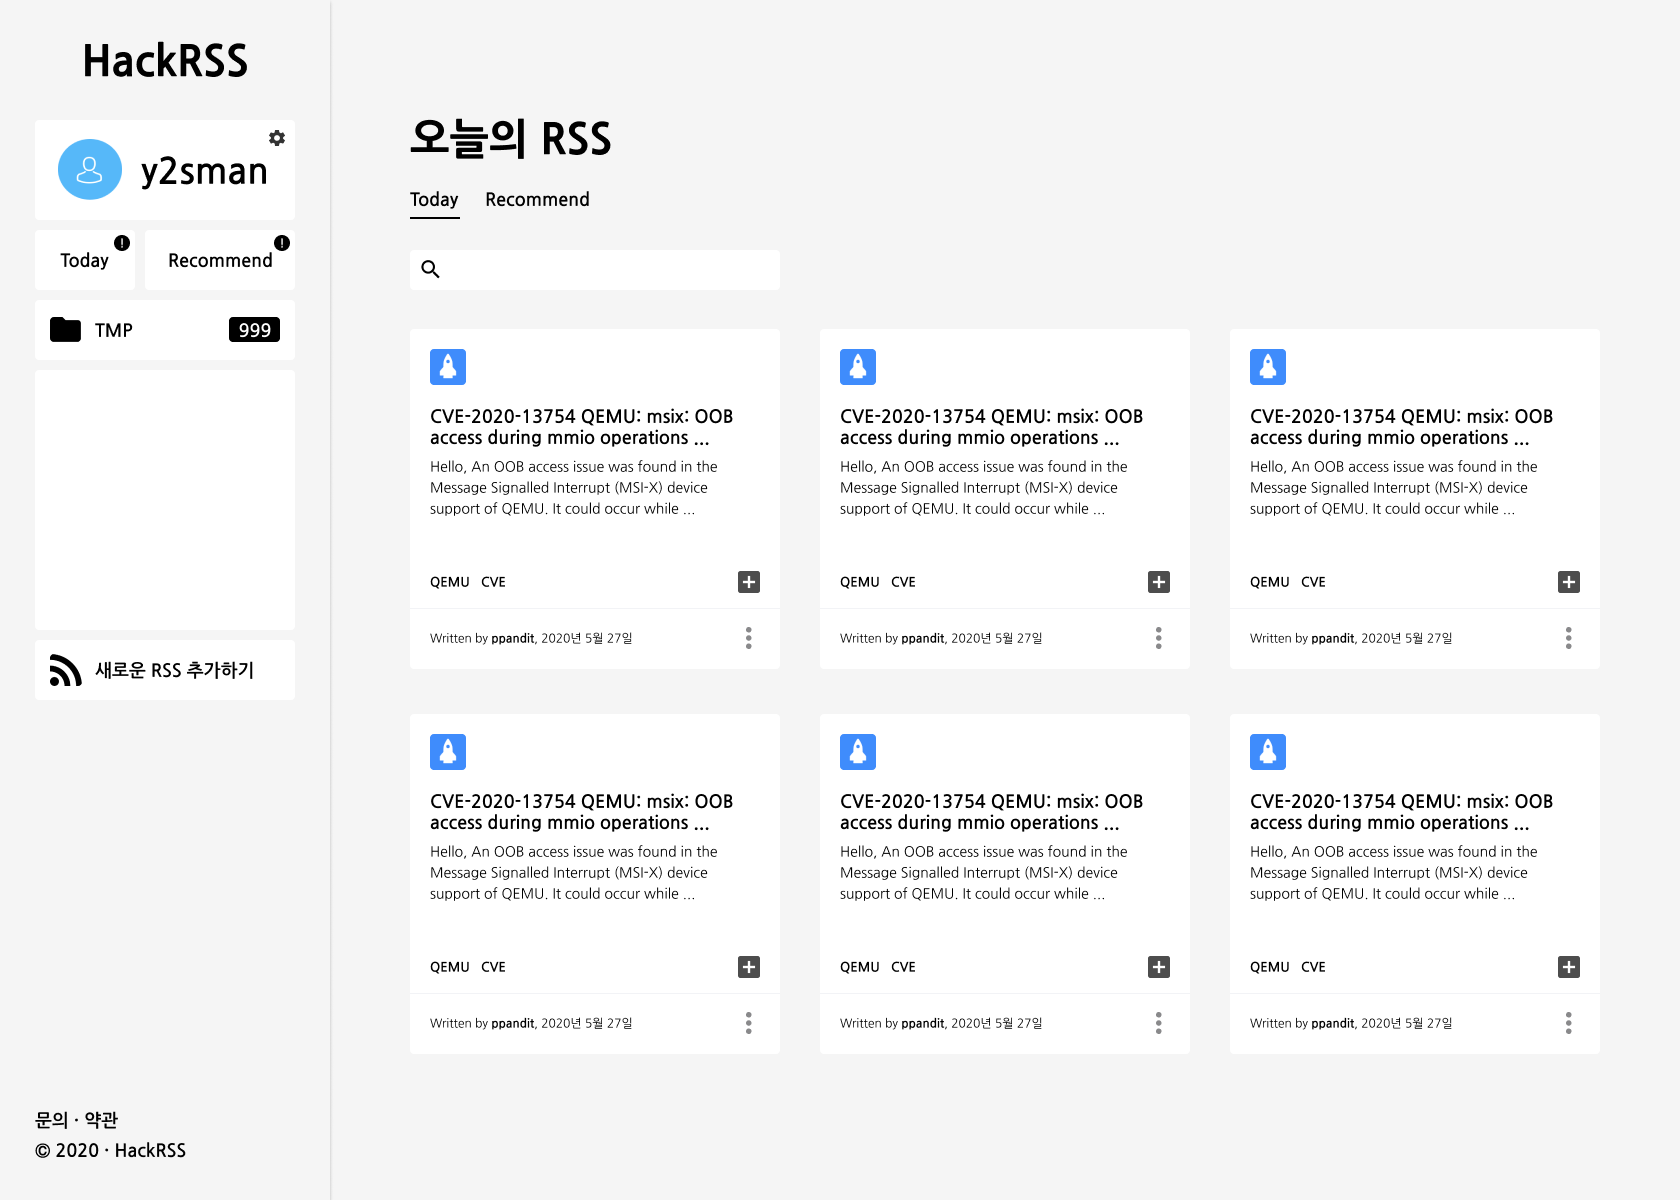This screenshot has height=1200, width=1680.
Task: Click the blue user avatar icon
Action: (x=90, y=169)
